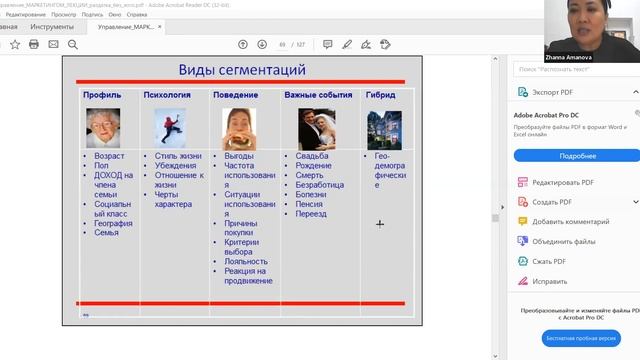
Task: Click Бесплатная пробная версия button
Action: 581,338
